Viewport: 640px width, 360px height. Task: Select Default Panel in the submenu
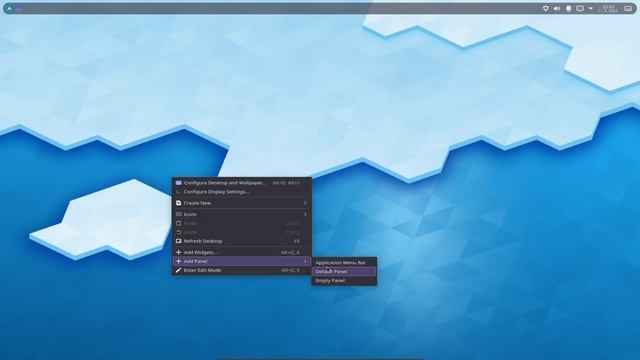pos(344,272)
